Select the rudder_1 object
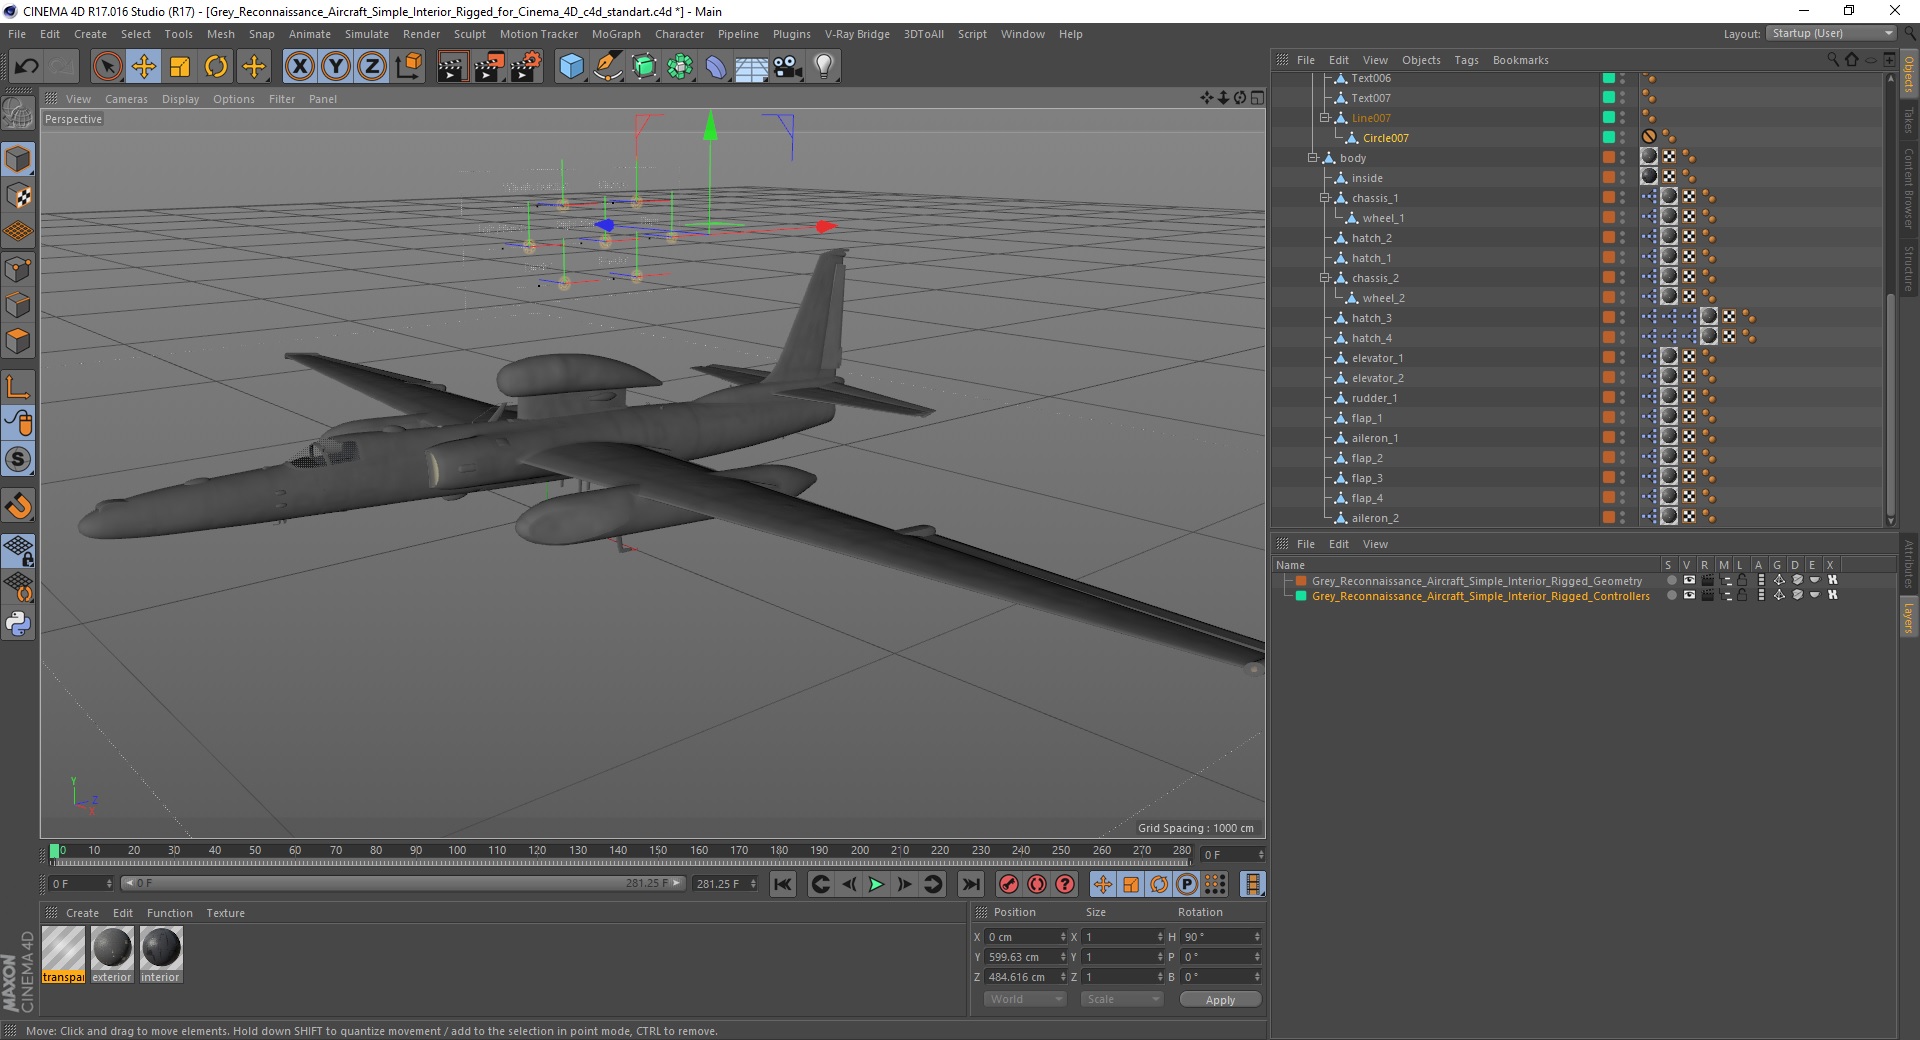Screen dimensions: 1920x1040 [x=1374, y=398]
